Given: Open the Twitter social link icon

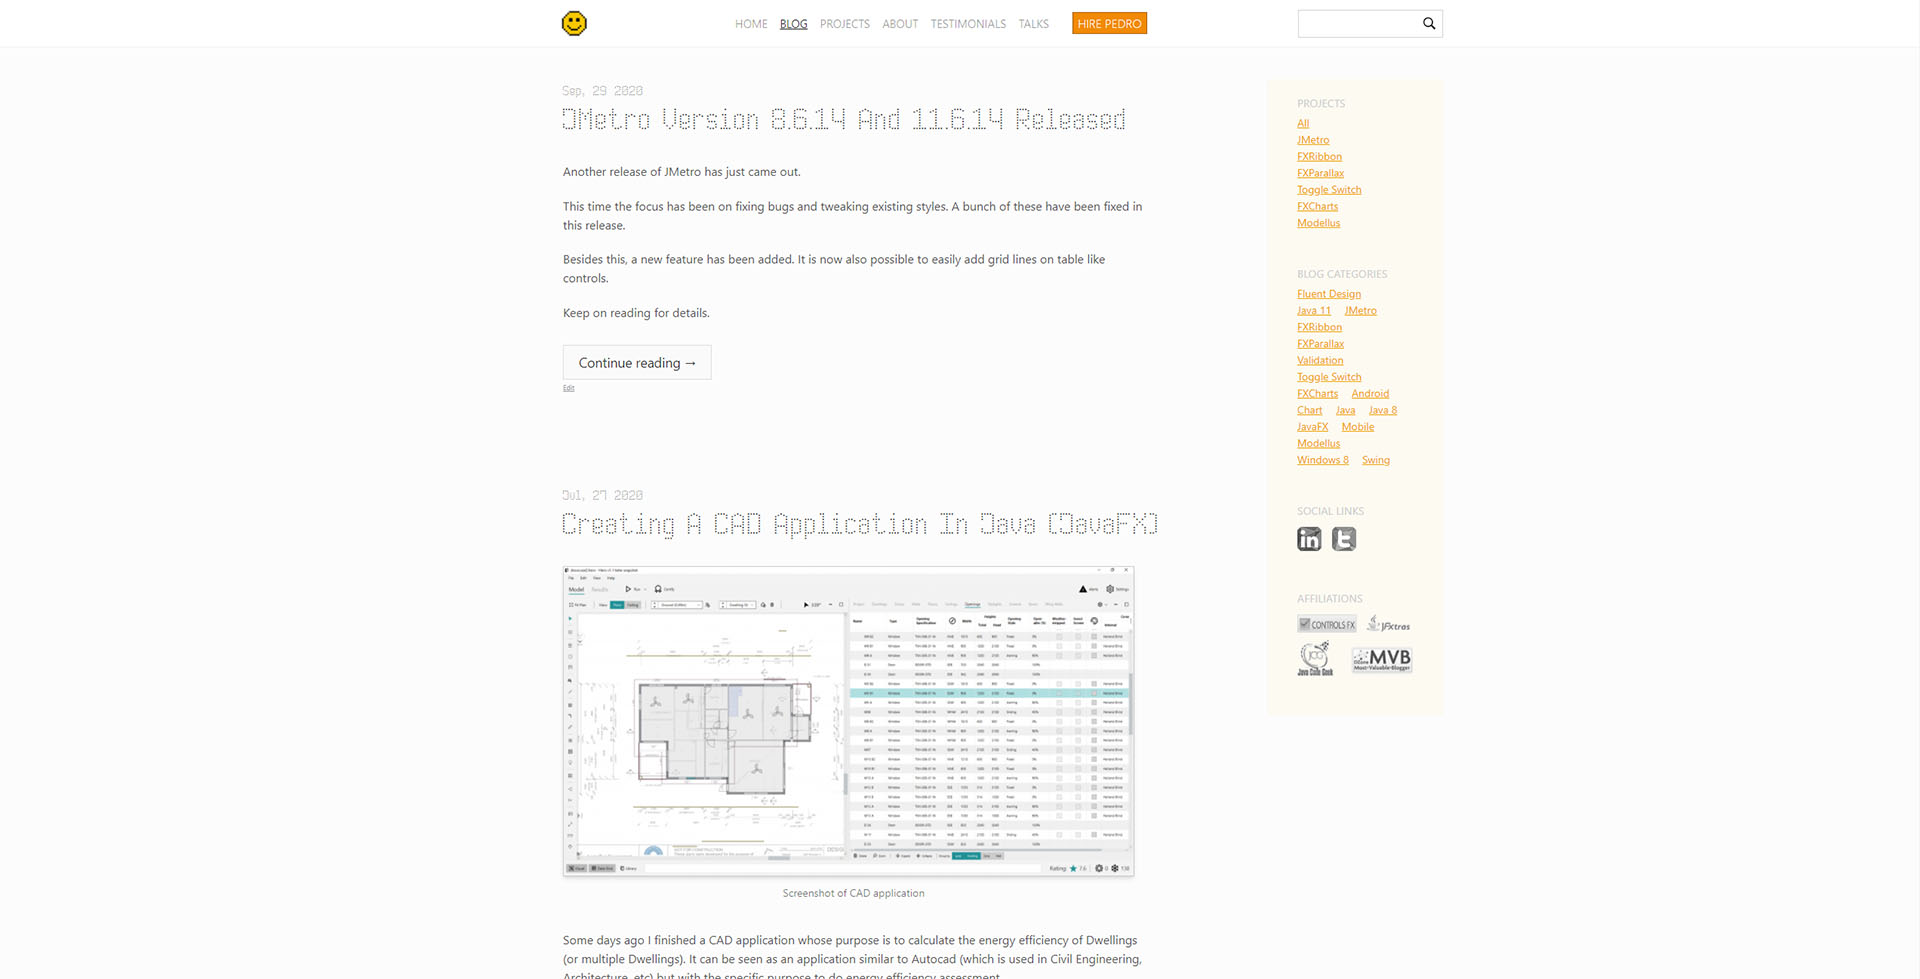Looking at the screenshot, I should (1344, 539).
